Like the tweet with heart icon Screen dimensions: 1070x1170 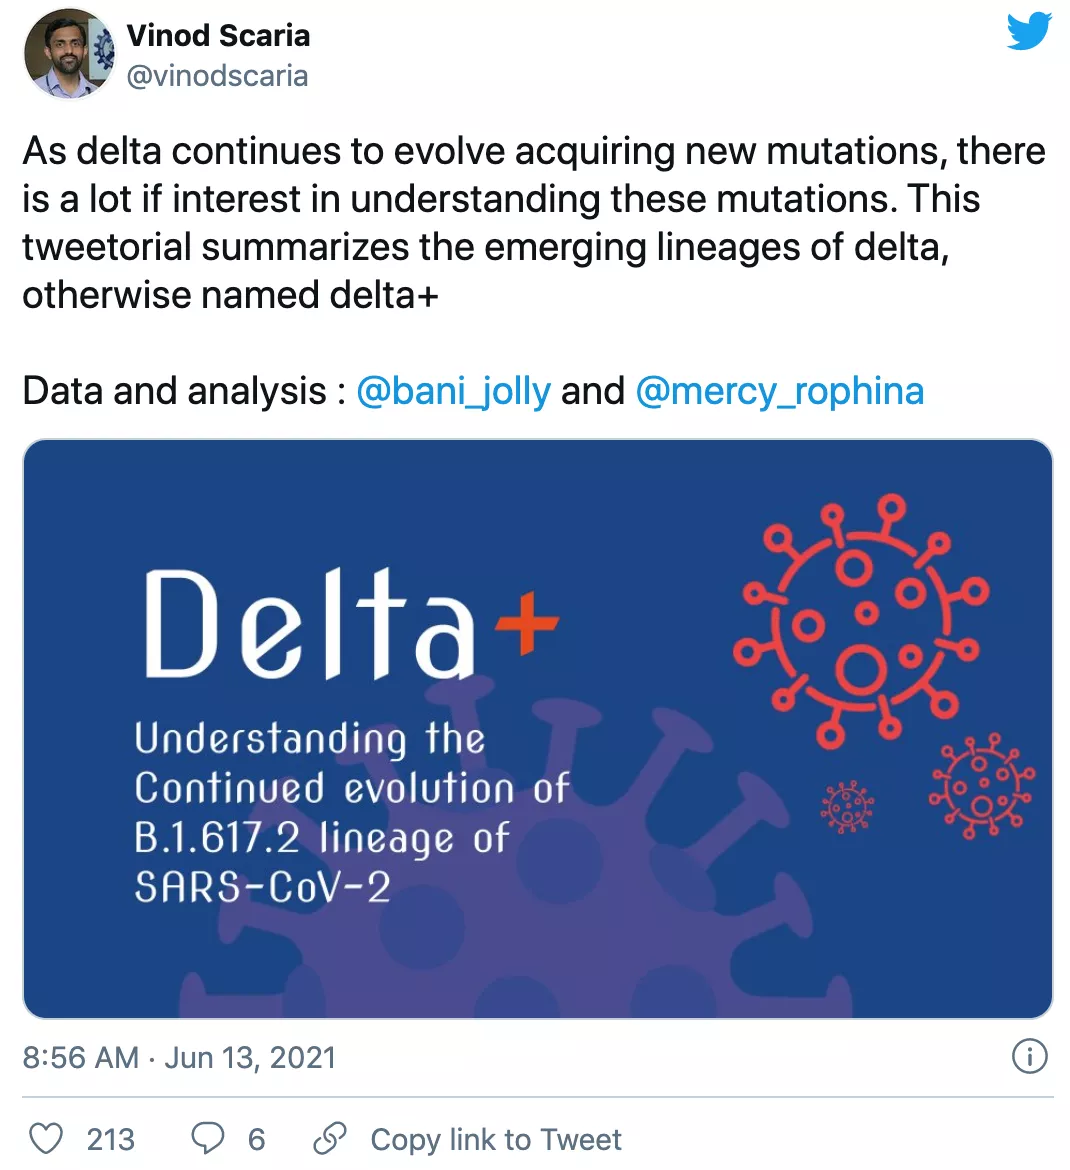[46, 1139]
